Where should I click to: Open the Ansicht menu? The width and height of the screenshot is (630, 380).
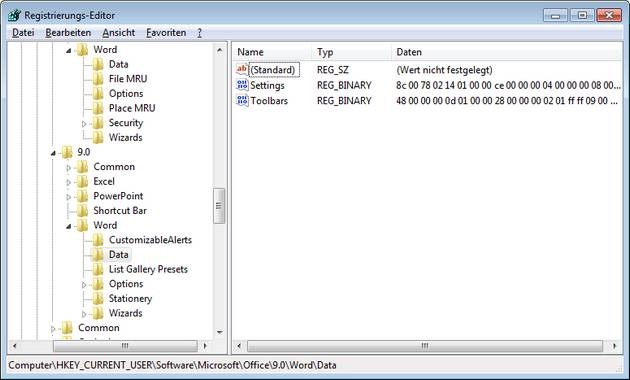(x=119, y=33)
